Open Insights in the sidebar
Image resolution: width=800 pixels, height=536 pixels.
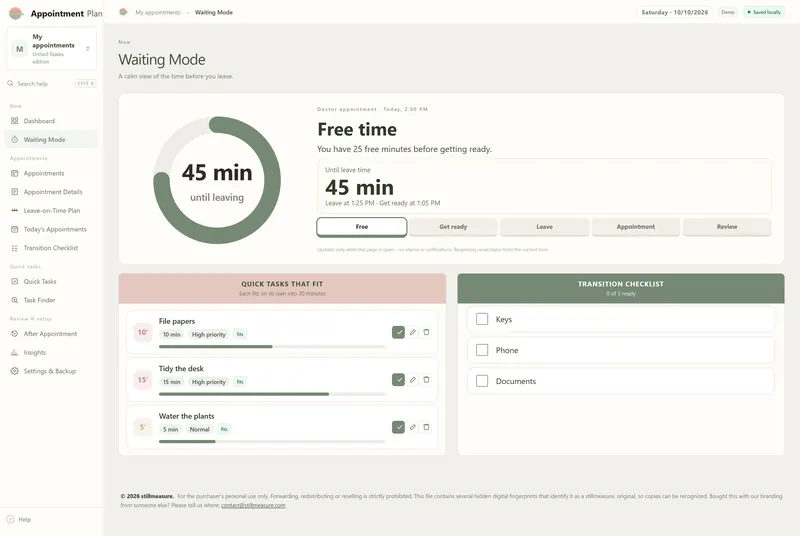click(51, 352)
